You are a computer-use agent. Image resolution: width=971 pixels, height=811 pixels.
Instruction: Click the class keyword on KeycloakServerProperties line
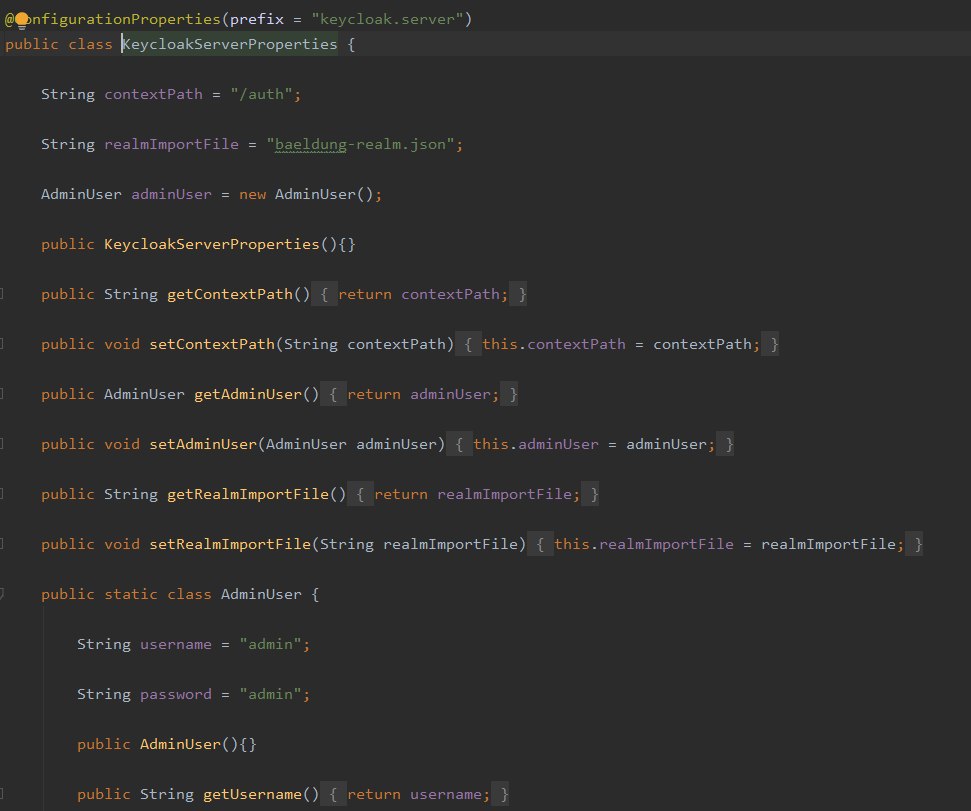pos(90,45)
